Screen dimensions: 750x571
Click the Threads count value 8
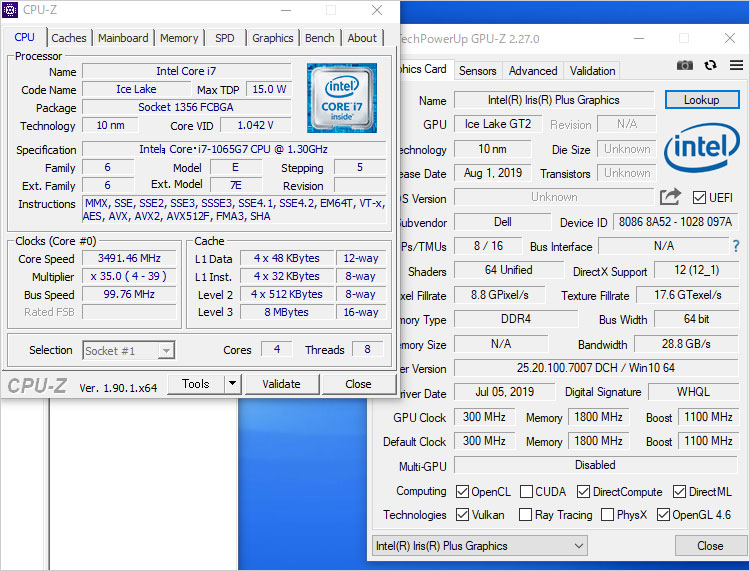[x=367, y=349]
